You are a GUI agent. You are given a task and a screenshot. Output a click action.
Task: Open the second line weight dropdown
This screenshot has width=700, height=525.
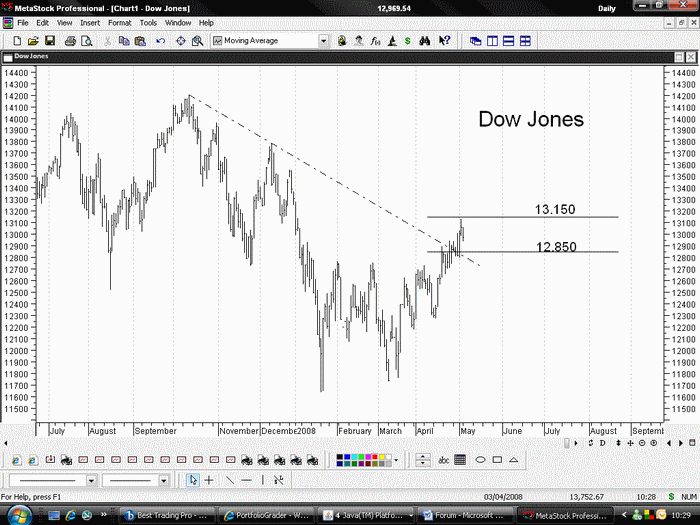(163, 480)
